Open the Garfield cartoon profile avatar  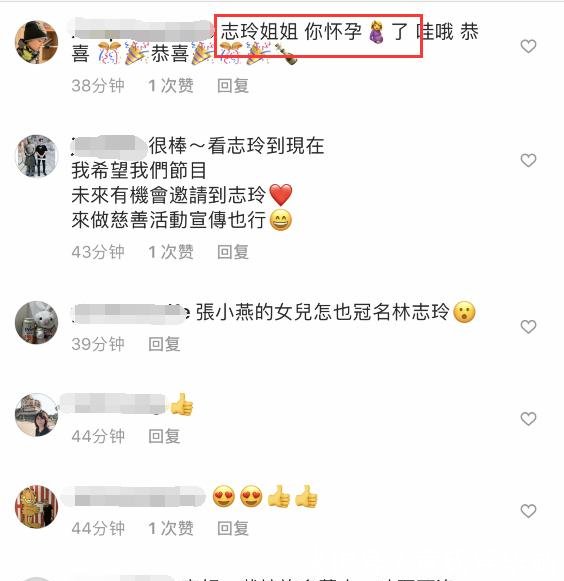point(36,507)
